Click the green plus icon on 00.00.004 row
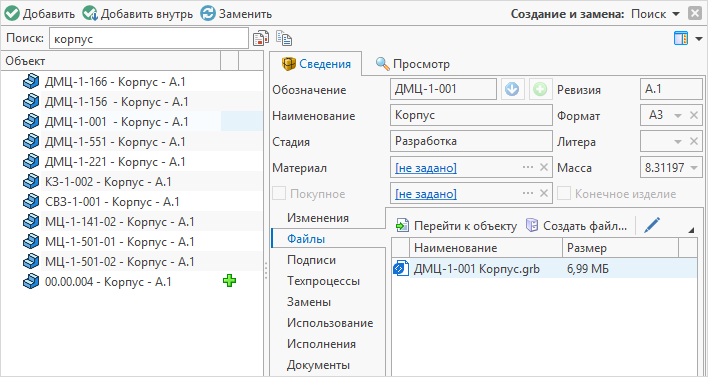The height and width of the screenshot is (377, 708). pos(229,281)
